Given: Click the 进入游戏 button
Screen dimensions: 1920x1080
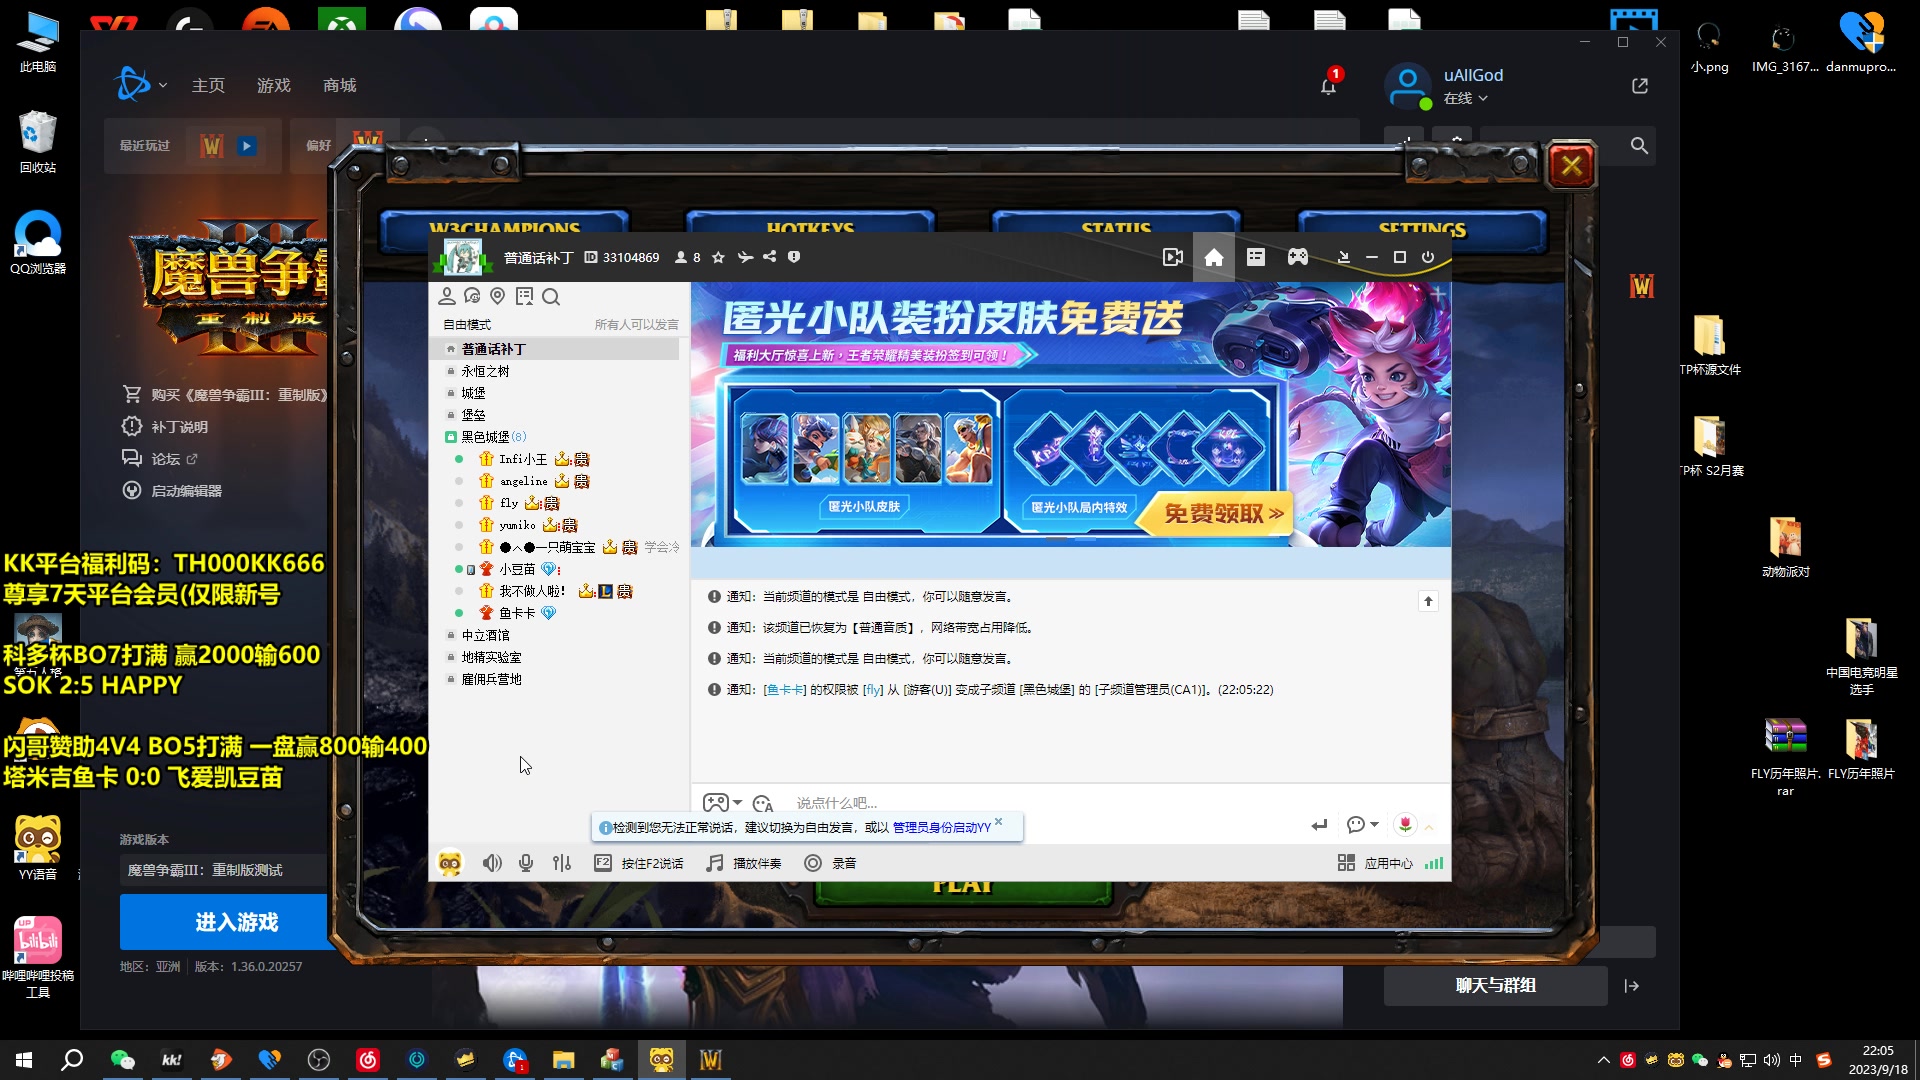Looking at the screenshot, I should [226, 922].
